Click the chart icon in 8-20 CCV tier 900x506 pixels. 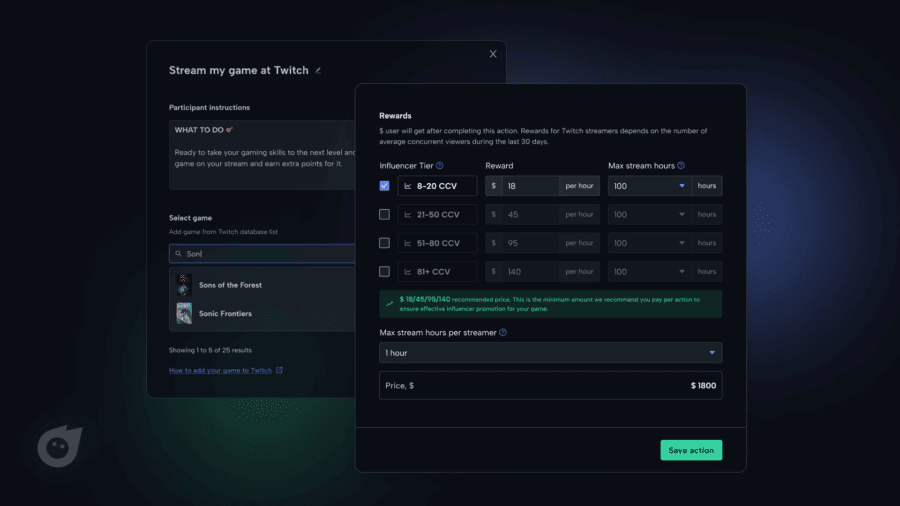pyautogui.click(x=408, y=186)
